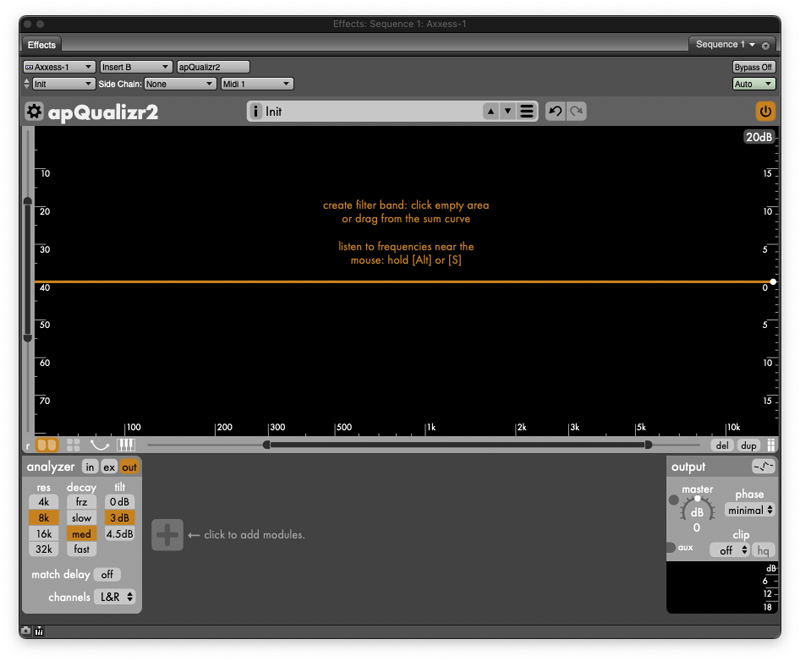This screenshot has width=800, height=661.
Task: Select fast analyzer decay
Action: (x=82, y=549)
